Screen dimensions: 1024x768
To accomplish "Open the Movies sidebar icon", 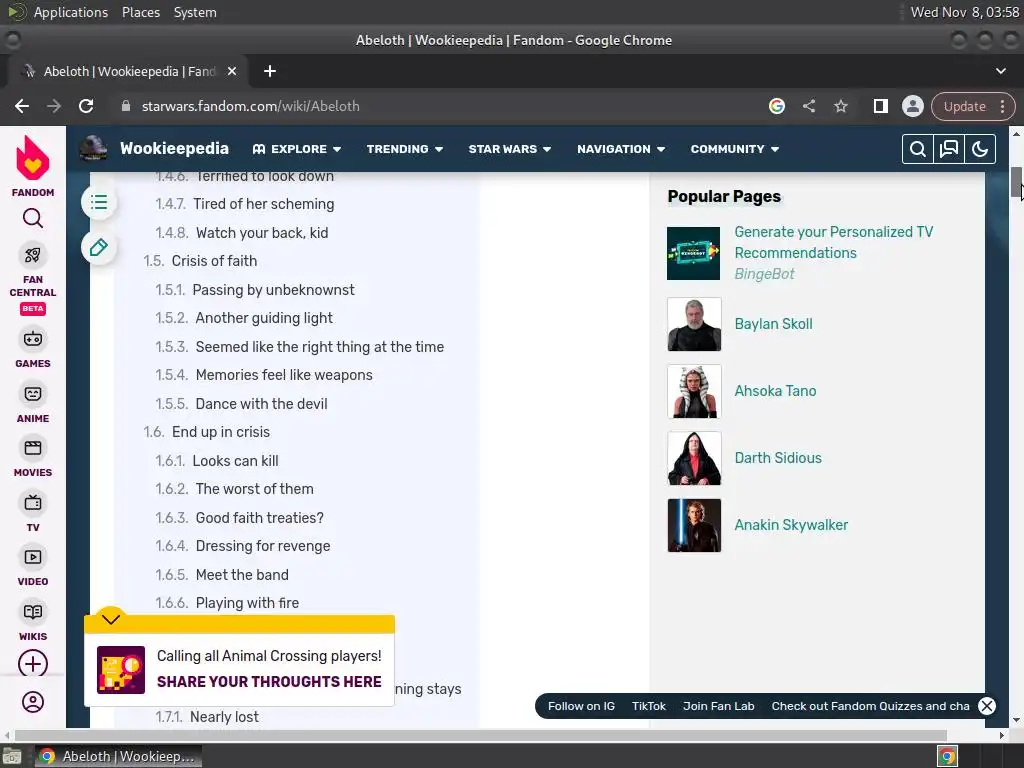I will [33, 448].
